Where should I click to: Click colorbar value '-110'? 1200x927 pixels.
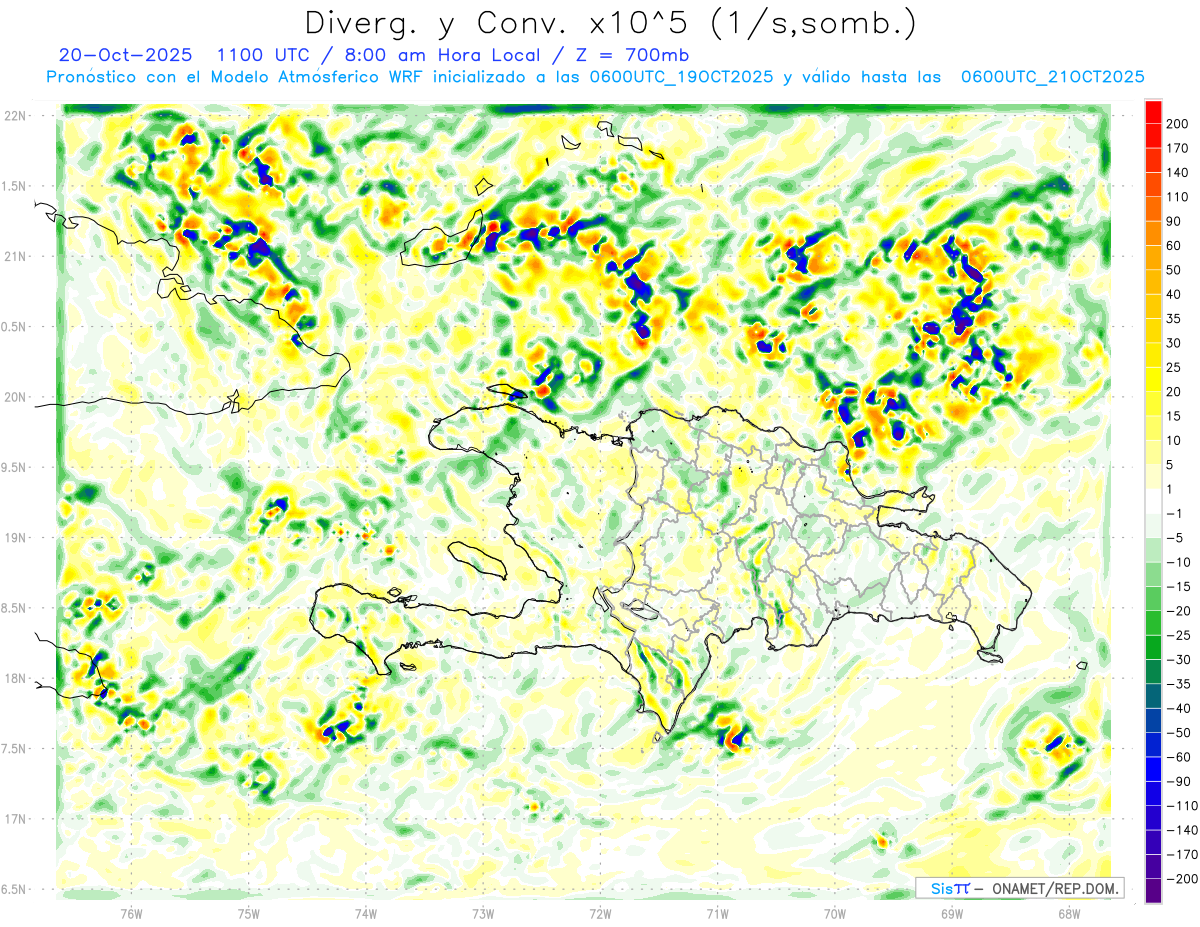pyautogui.click(x=1183, y=806)
